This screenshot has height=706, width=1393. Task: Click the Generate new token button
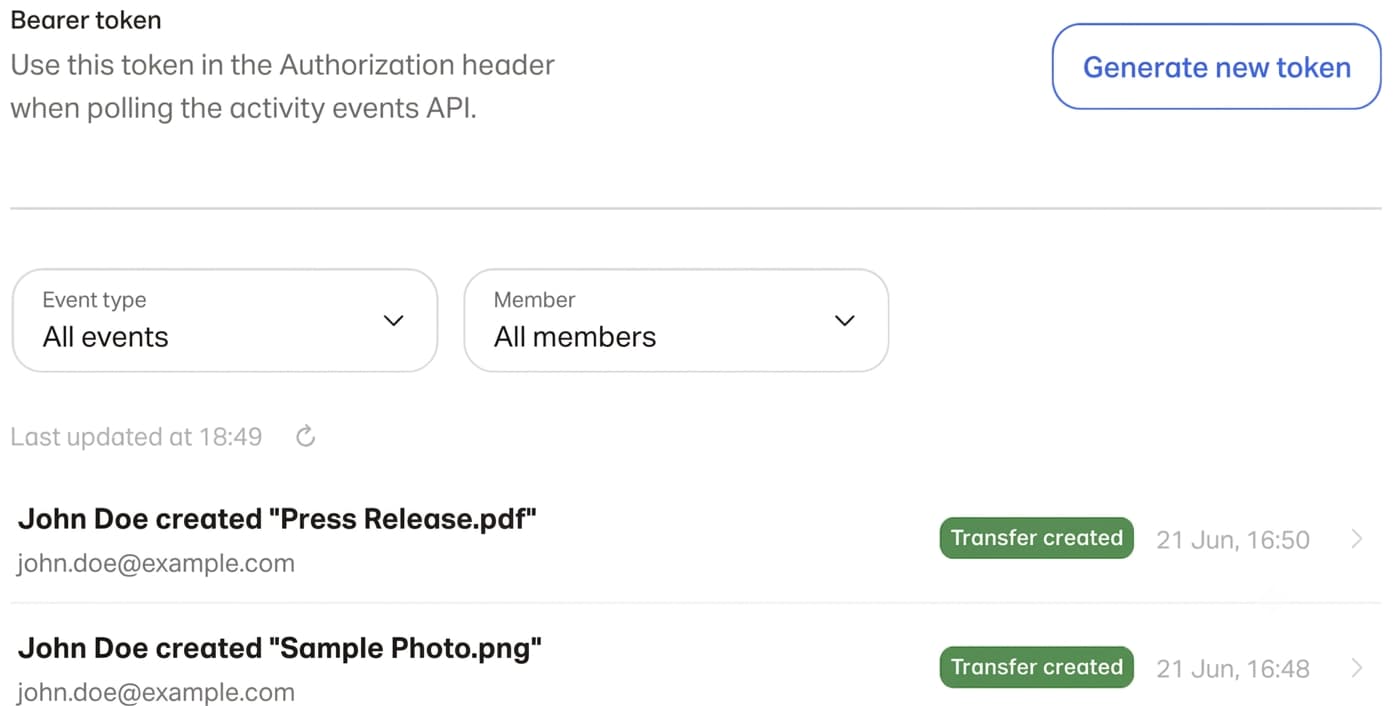tap(1216, 67)
